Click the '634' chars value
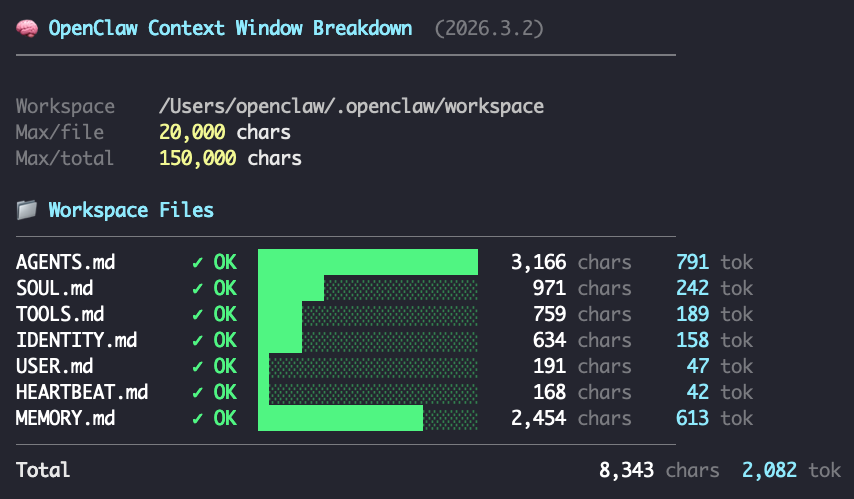The height and width of the screenshot is (499, 854). (x=550, y=340)
